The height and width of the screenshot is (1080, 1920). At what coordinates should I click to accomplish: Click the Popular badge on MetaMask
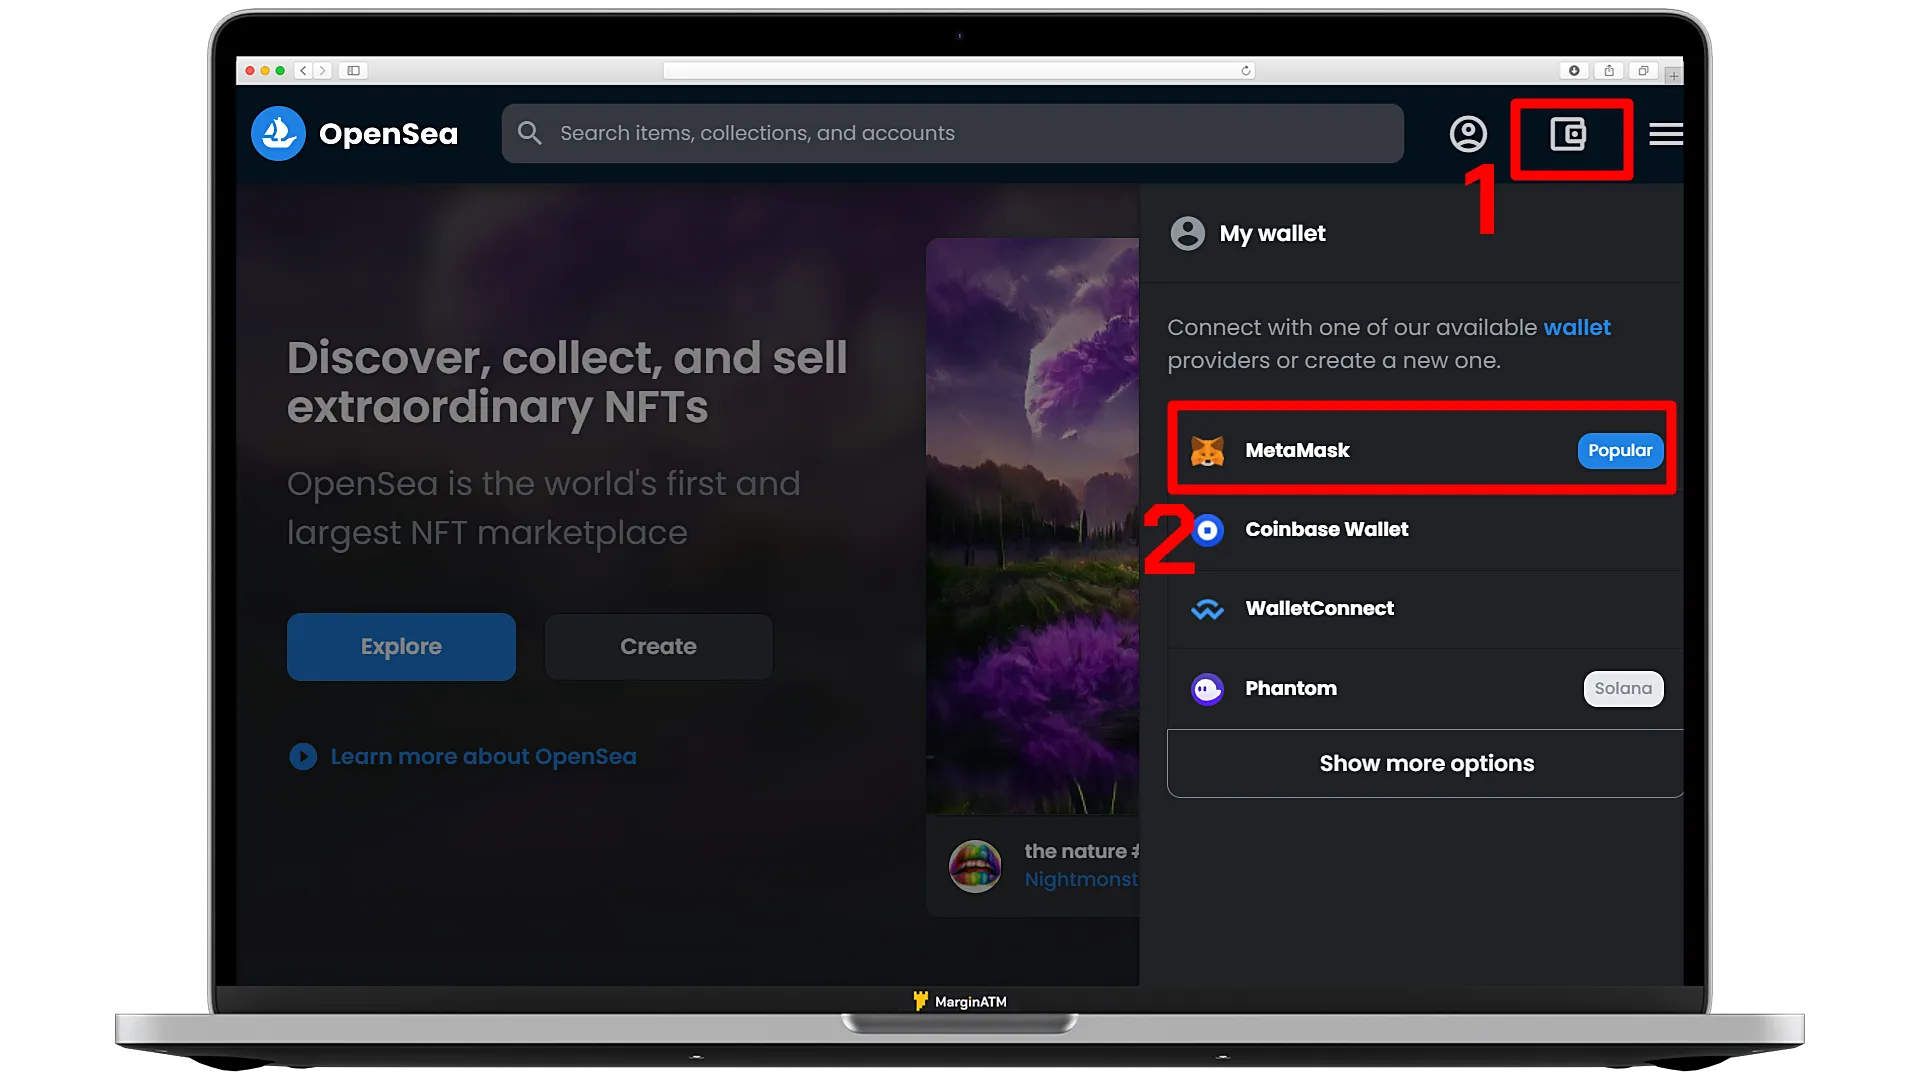(x=1620, y=451)
